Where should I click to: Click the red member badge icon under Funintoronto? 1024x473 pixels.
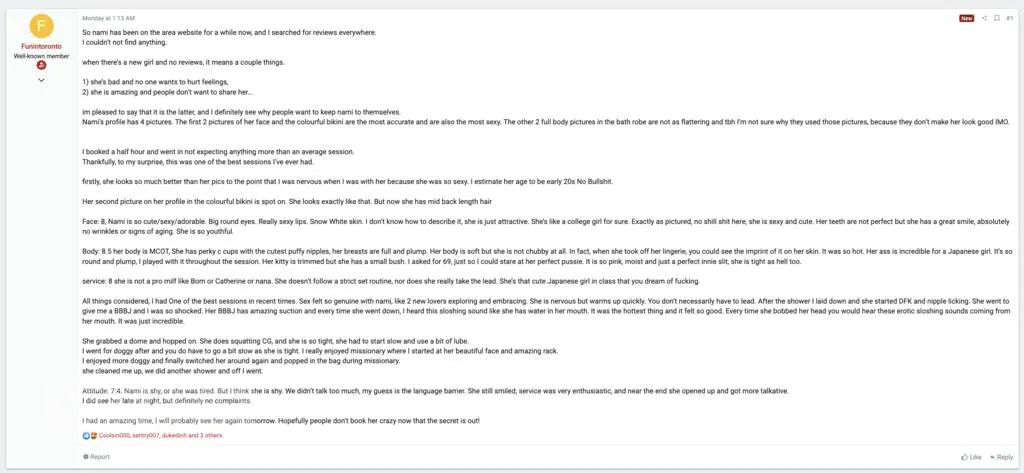coord(41,66)
